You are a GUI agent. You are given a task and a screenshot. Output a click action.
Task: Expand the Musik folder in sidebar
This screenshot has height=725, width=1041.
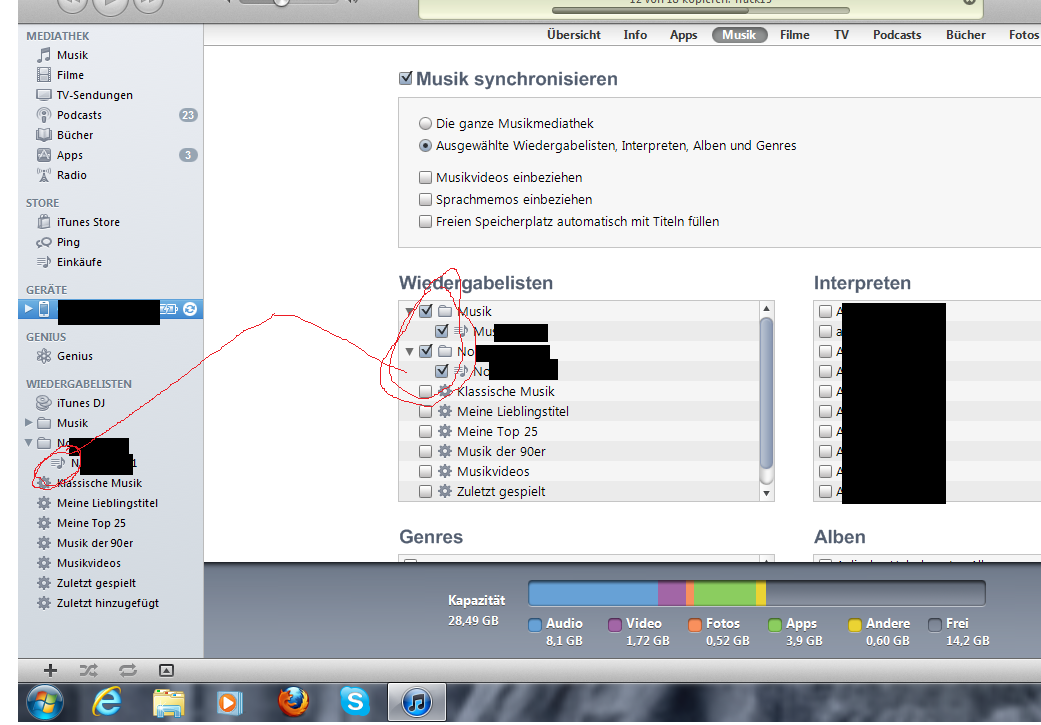click(28, 423)
